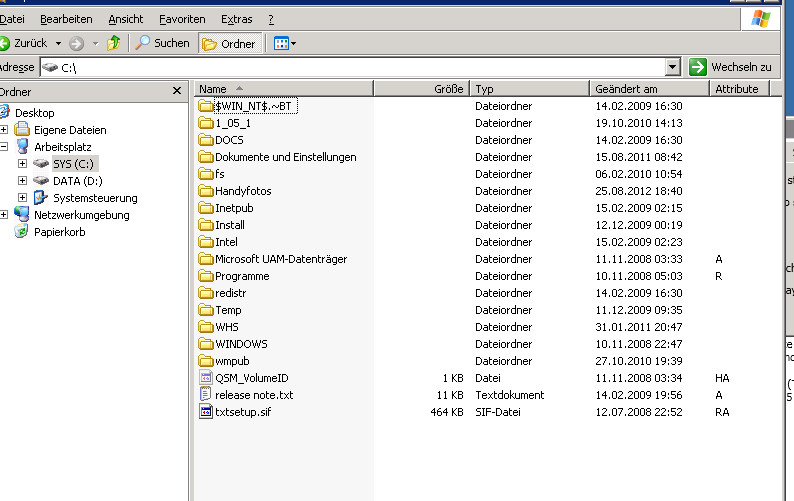The width and height of the screenshot is (794, 501).
Task: Select Systemsteuerung in the tree
Action: (95, 198)
